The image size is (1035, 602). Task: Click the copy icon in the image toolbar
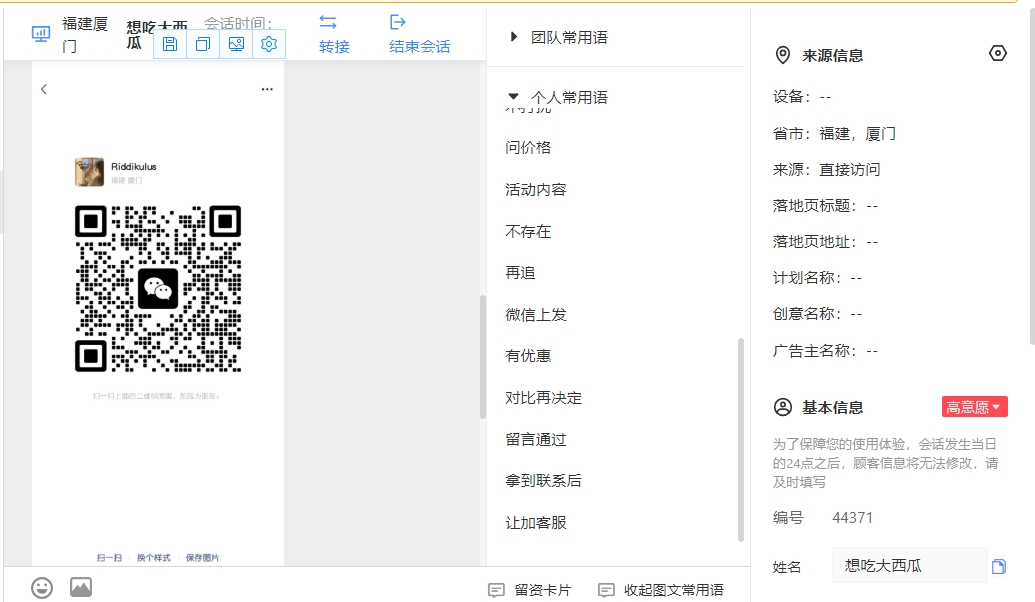203,44
